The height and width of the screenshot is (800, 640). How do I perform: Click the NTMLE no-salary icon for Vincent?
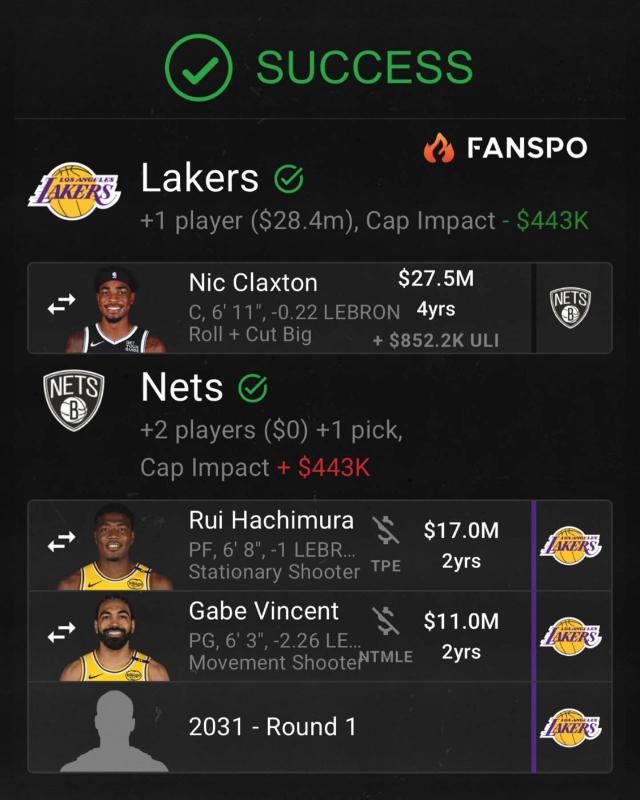click(x=386, y=620)
